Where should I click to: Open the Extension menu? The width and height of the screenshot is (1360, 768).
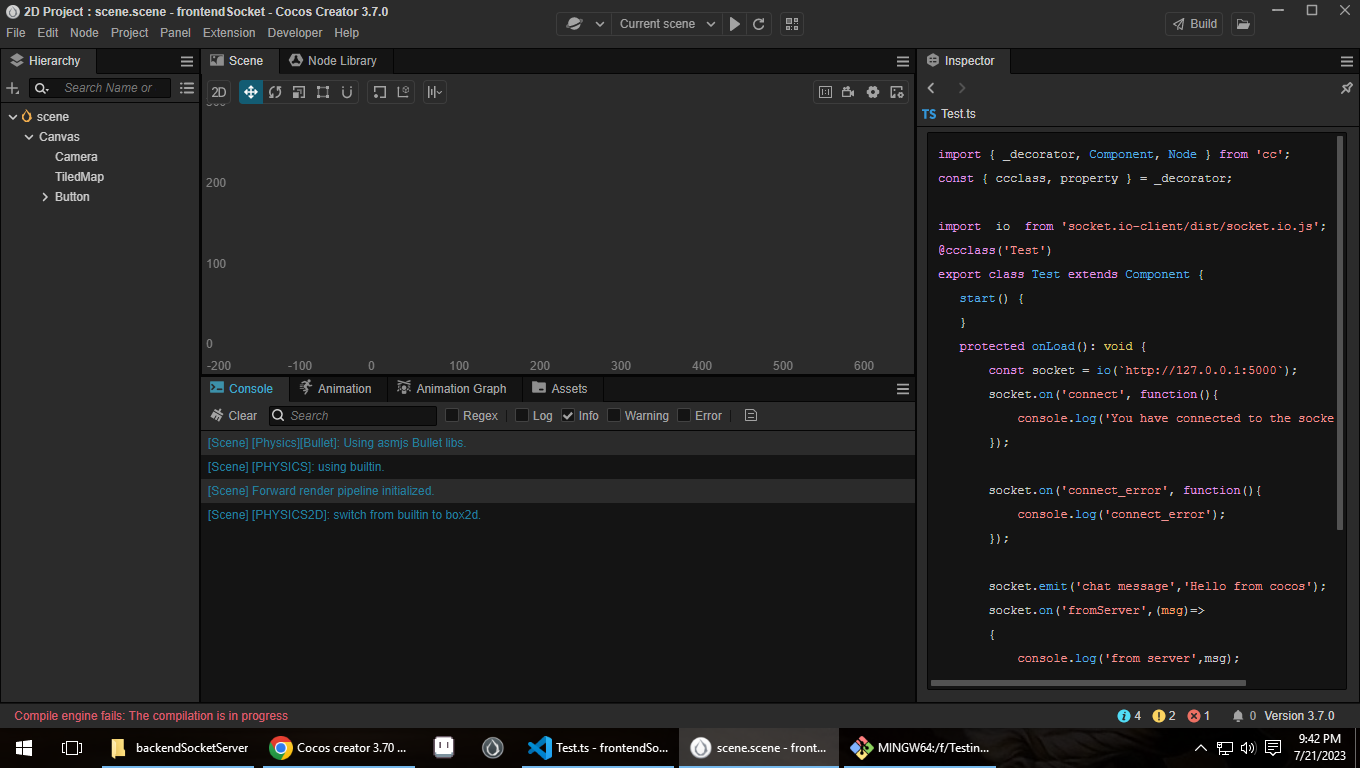pos(229,33)
